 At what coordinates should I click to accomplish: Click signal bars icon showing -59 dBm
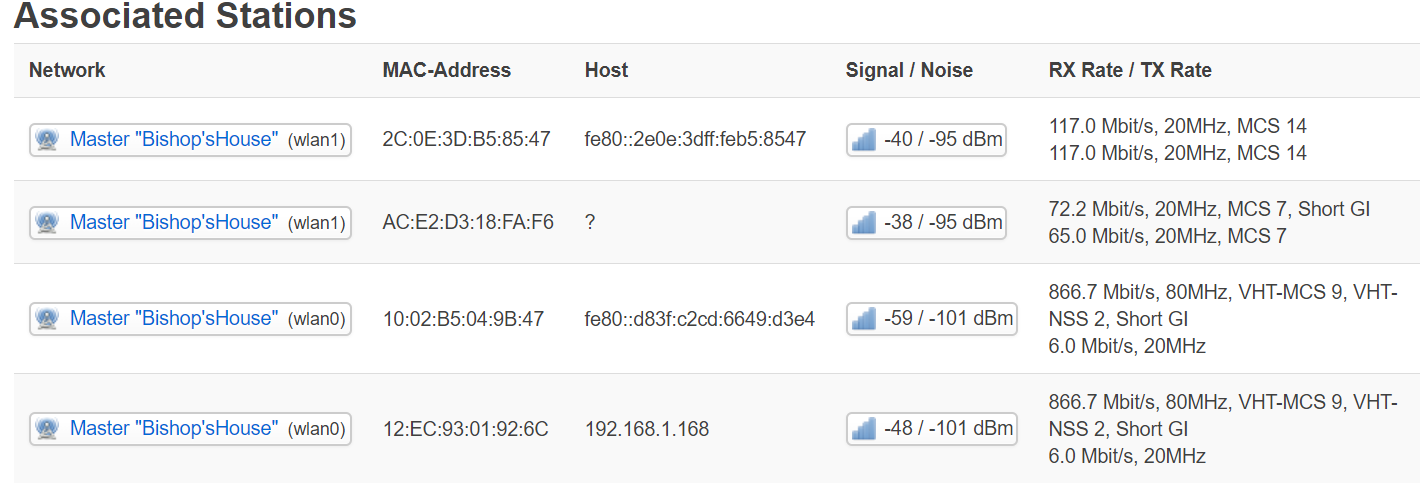[864, 319]
